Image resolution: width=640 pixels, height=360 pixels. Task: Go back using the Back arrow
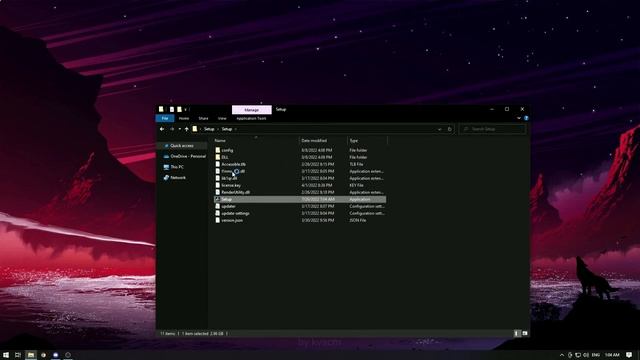click(162, 129)
